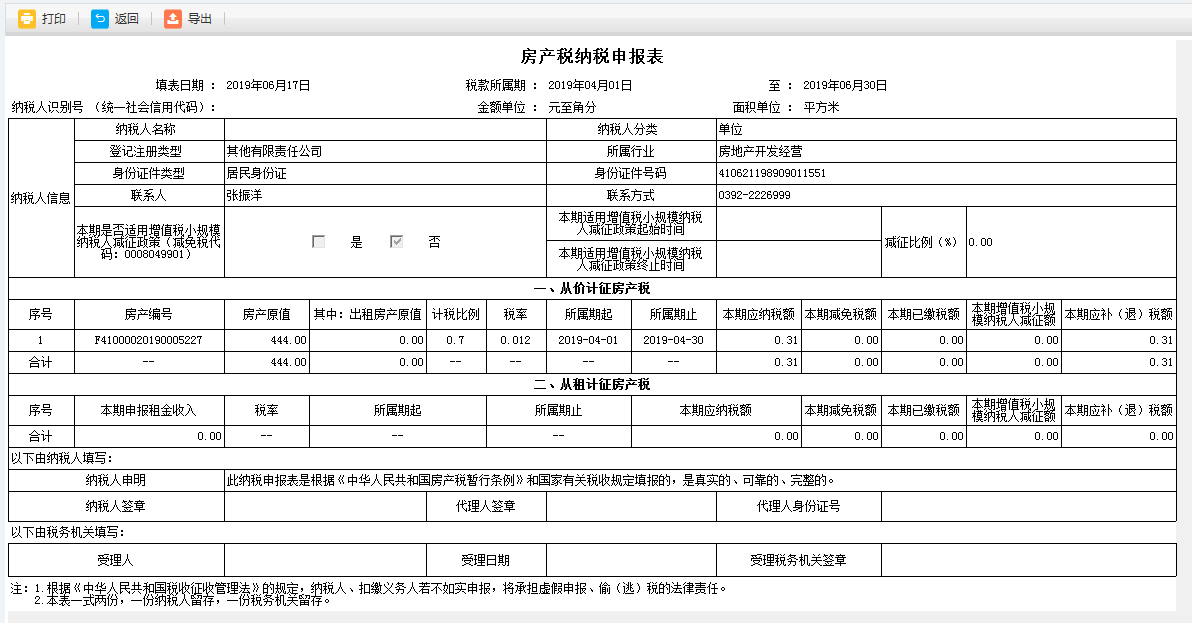Click the 代理人签章 input cell
This screenshot has width=1192, height=623.
pos(630,505)
